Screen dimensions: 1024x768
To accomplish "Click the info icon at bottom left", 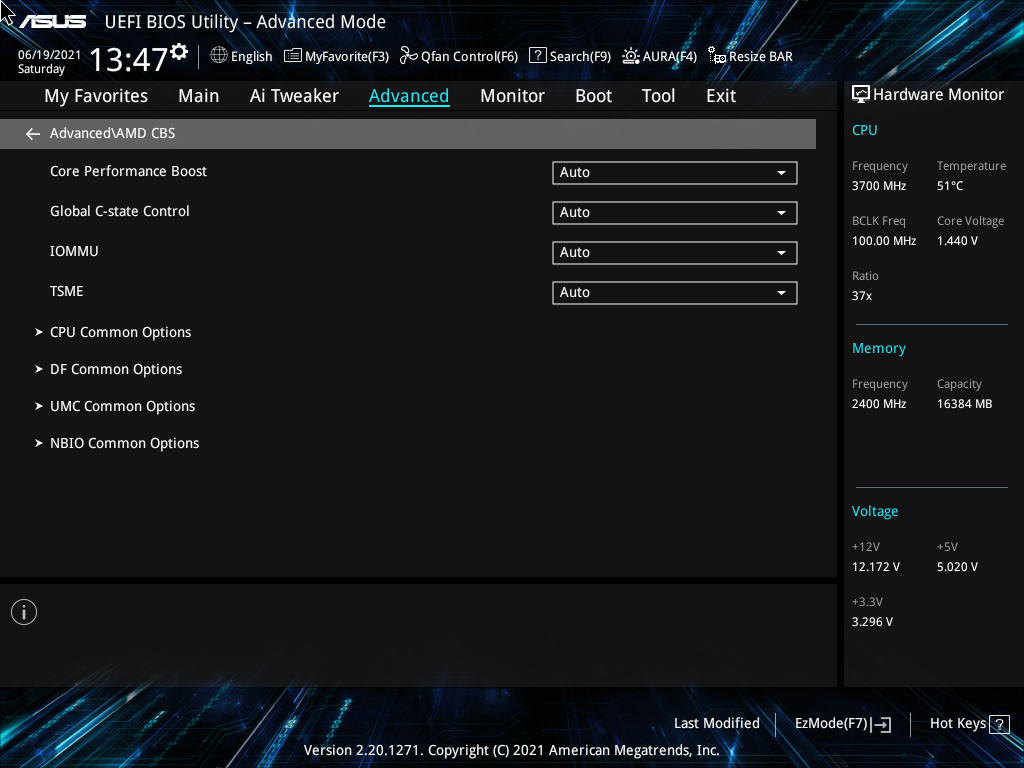I will [23, 611].
